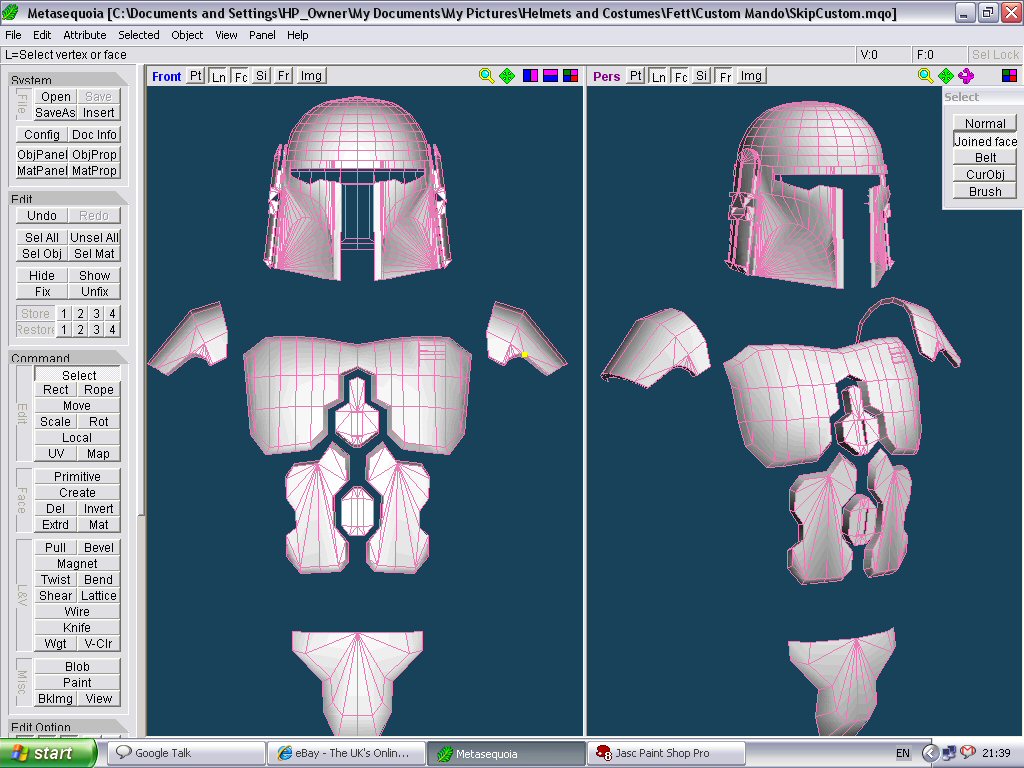The image size is (1024, 768).
Task: Click the purple rotate icon in Pers view
Action: 966,76
